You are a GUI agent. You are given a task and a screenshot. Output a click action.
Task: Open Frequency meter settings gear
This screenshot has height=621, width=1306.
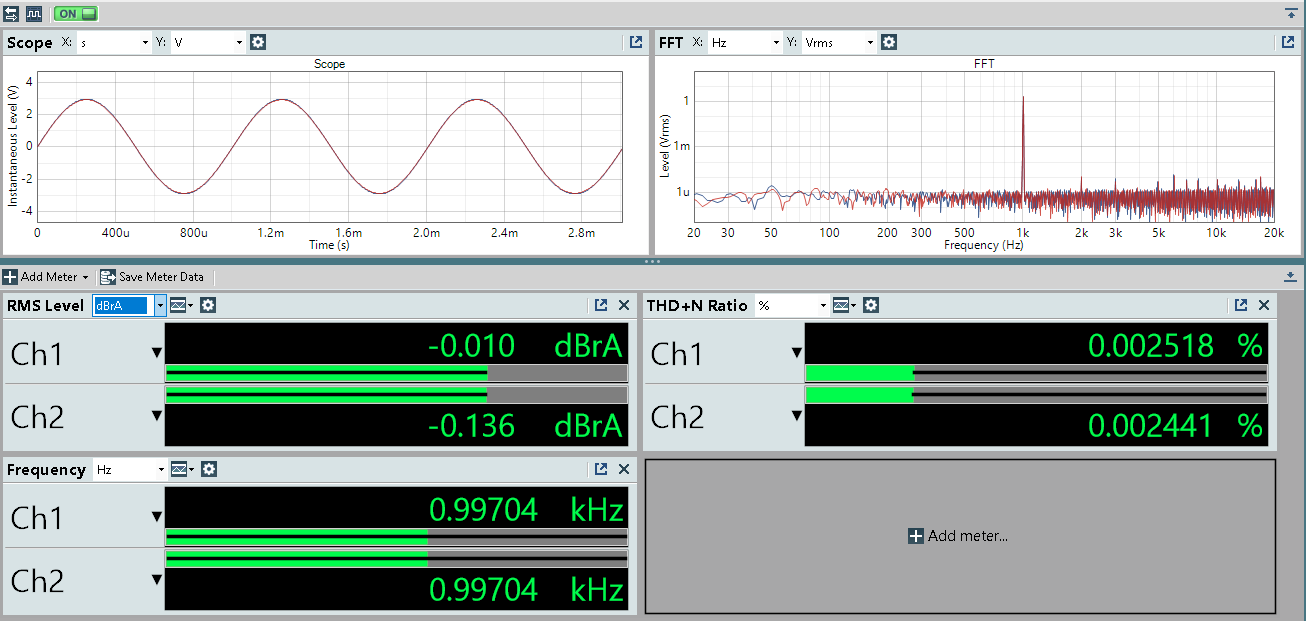coord(209,469)
